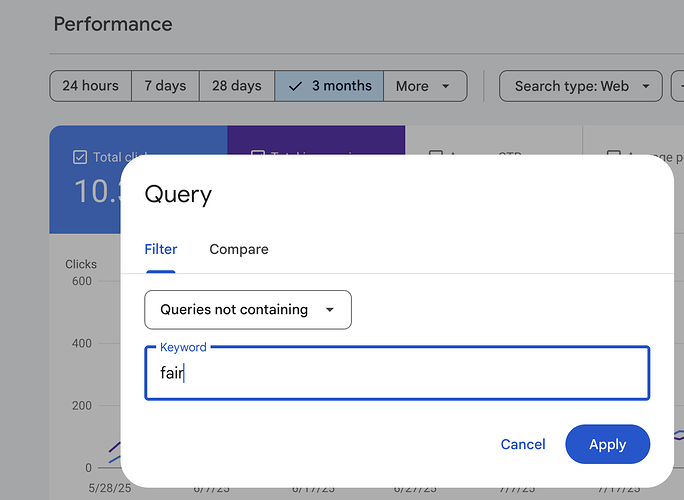Select the 24 hours date range
684x500 pixels.
point(90,86)
